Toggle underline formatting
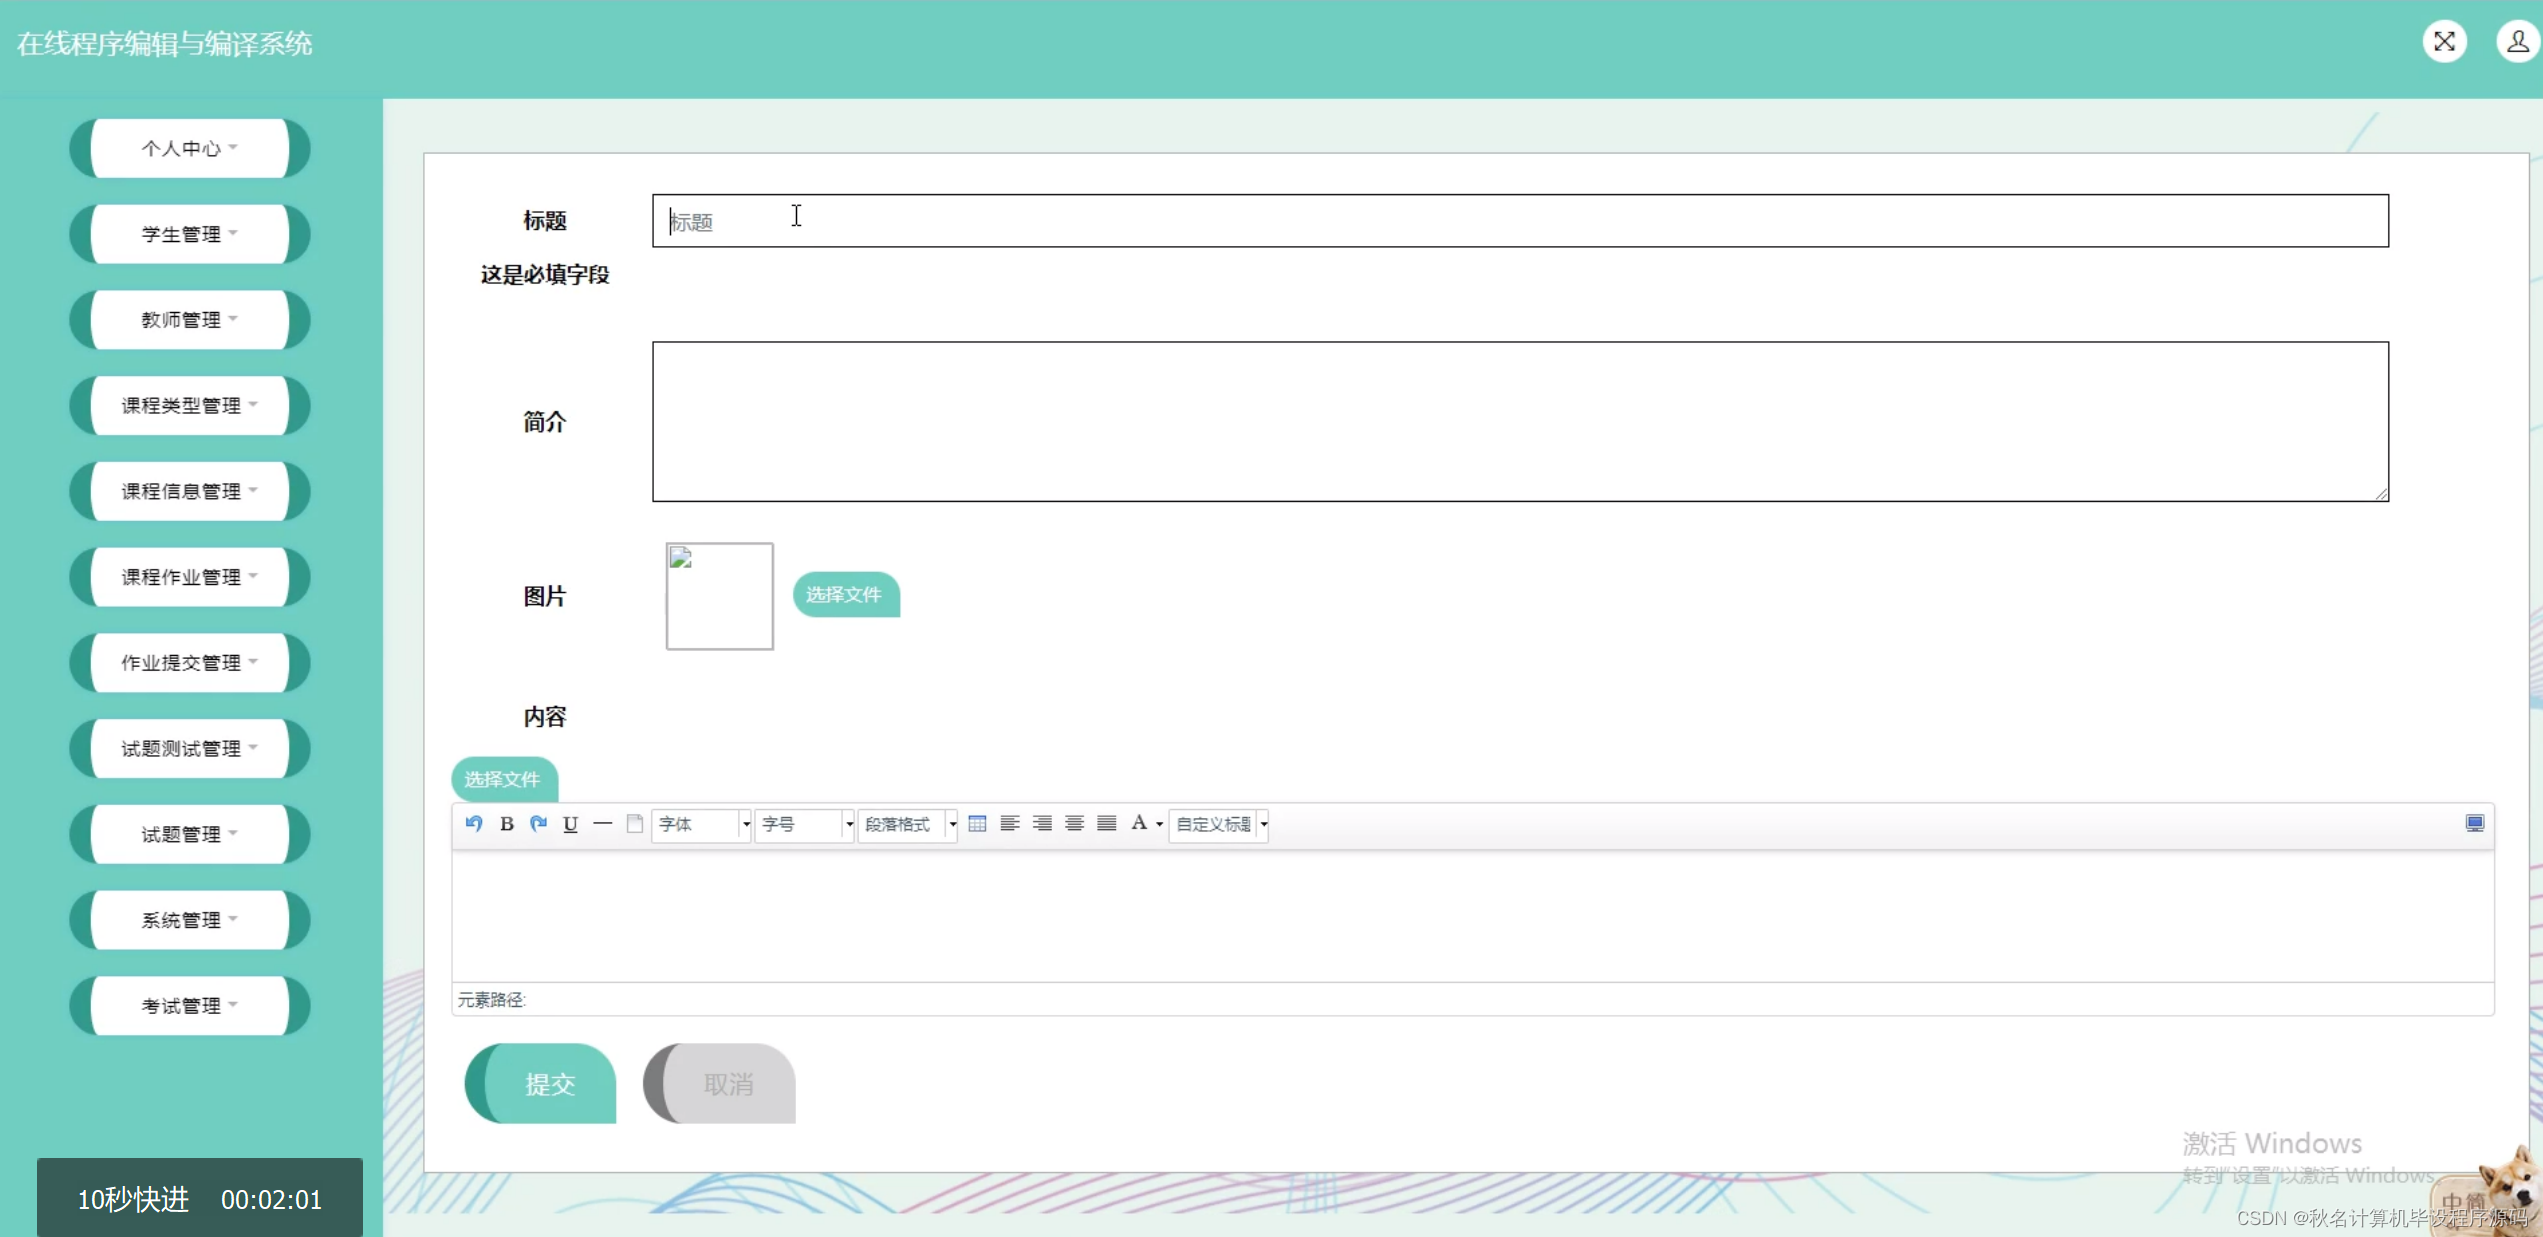Image resolution: width=2543 pixels, height=1237 pixels. pos(570,824)
